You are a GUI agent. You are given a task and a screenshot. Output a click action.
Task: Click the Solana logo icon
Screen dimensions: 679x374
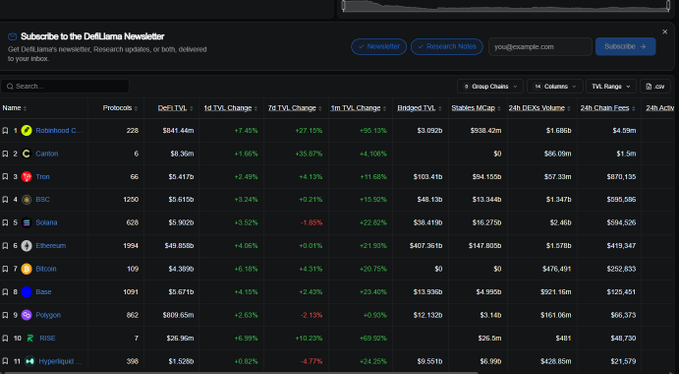coord(26,222)
